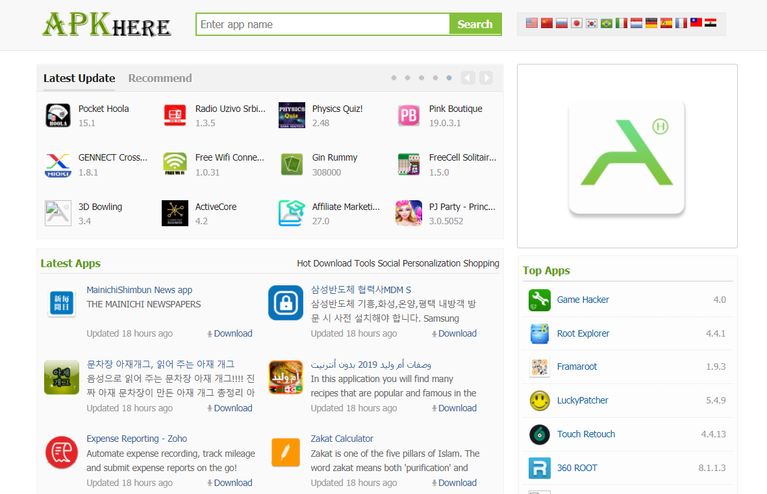Image resolution: width=767 pixels, height=494 pixels.
Task: Open Radio Uzivo Srbi app icon
Action: pos(175,115)
